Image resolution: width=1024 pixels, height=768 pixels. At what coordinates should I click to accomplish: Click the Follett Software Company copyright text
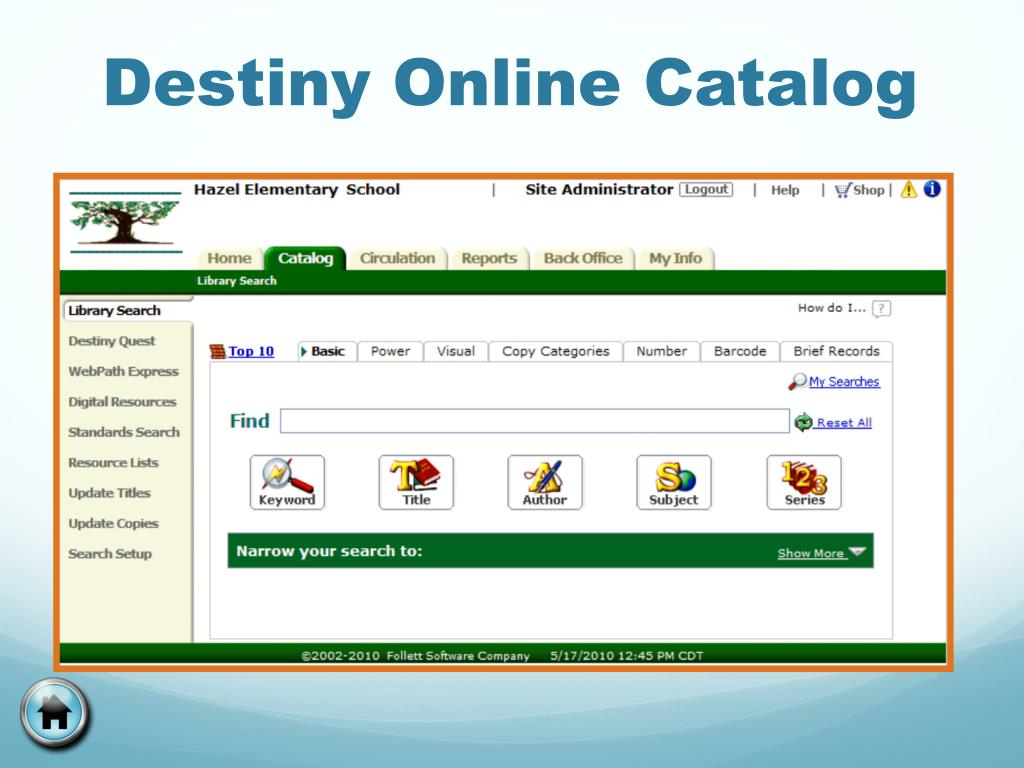coord(415,655)
